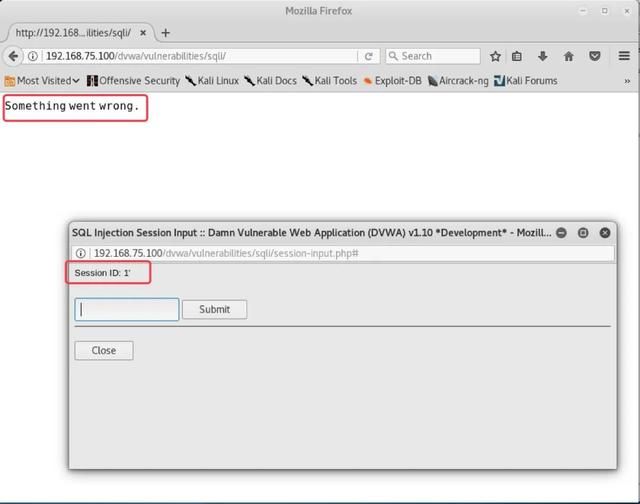The width and height of the screenshot is (640, 504).
Task: Open the Offensive Security bookmark
Action: tap(133, 81)
